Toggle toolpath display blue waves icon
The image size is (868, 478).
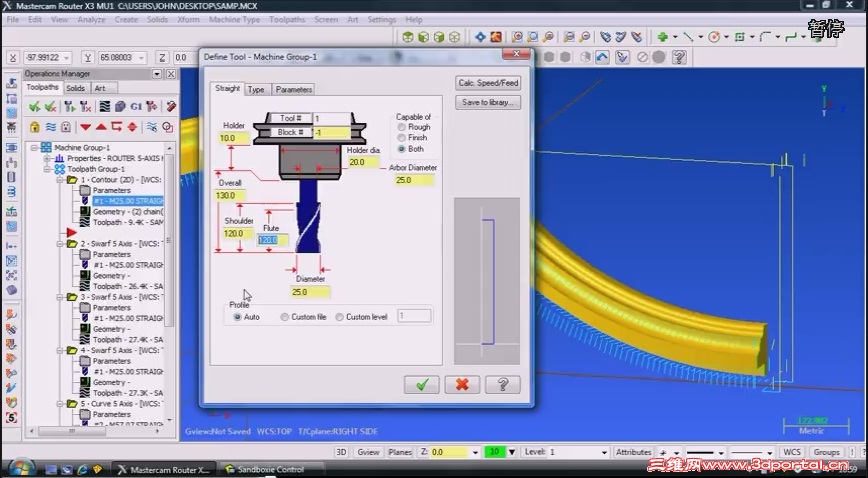pyautogui.click(x=51, y=127)
